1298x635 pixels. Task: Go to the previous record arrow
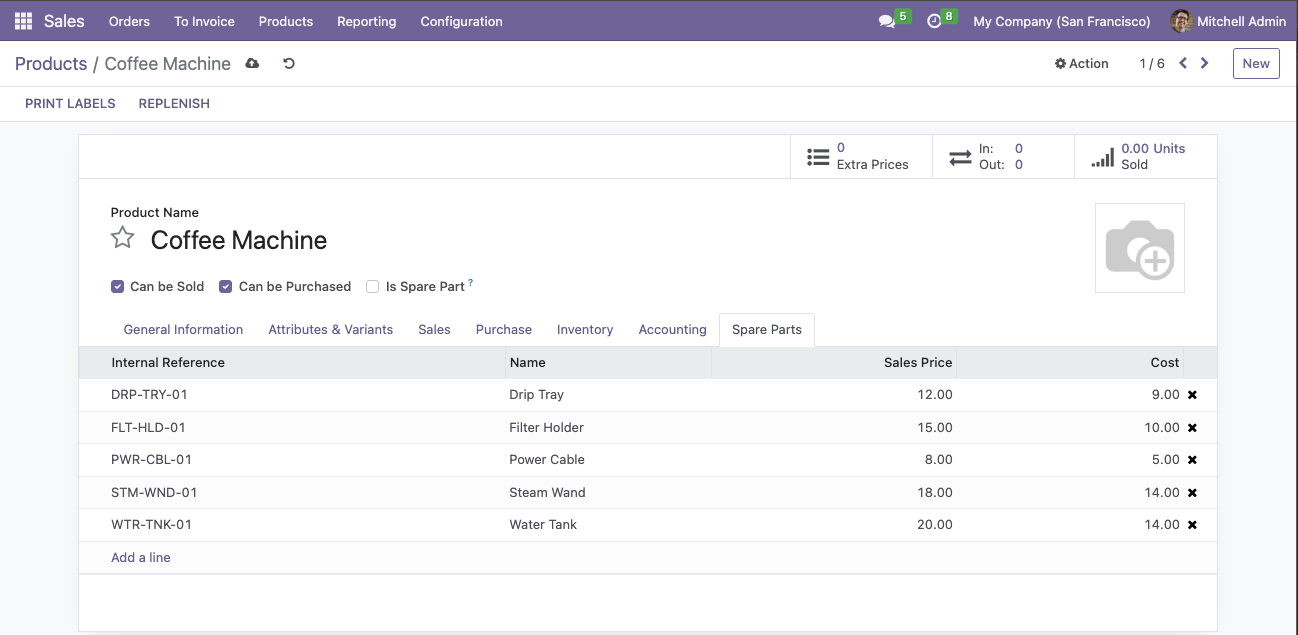click(1183, 63)
